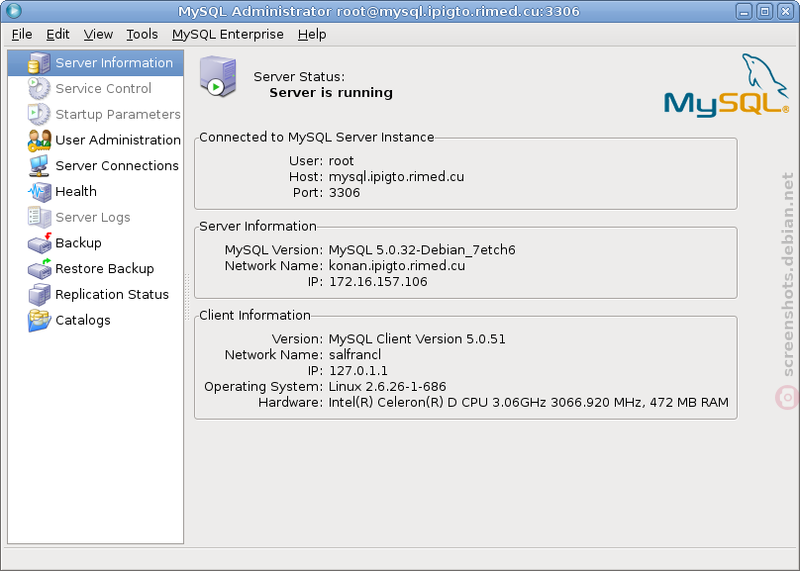Select Service Control label in sidebar
The height and width of the screenshot is (571, 800).
103,88
